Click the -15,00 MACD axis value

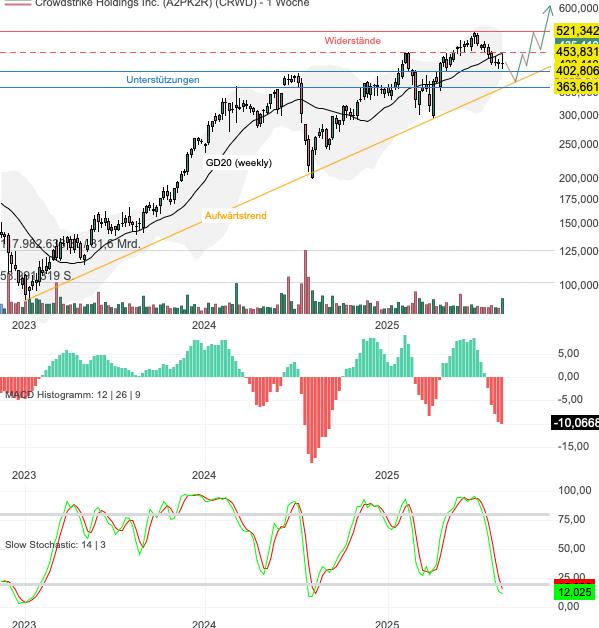[x=573, y=446]
